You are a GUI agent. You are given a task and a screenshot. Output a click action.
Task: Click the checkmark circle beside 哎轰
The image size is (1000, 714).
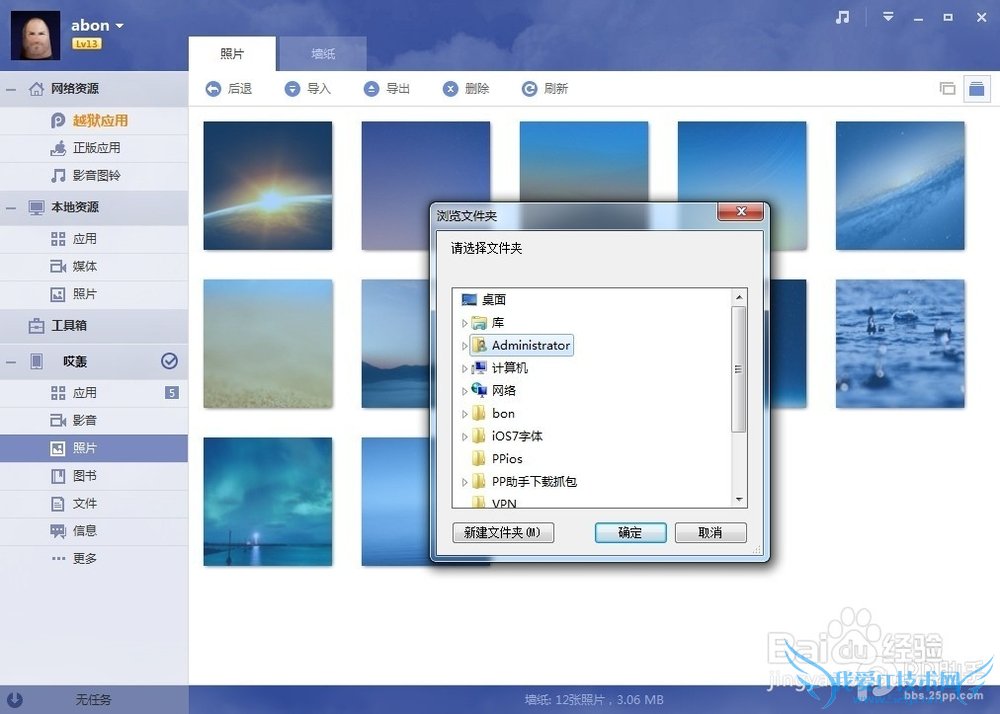tap(169, 361)
